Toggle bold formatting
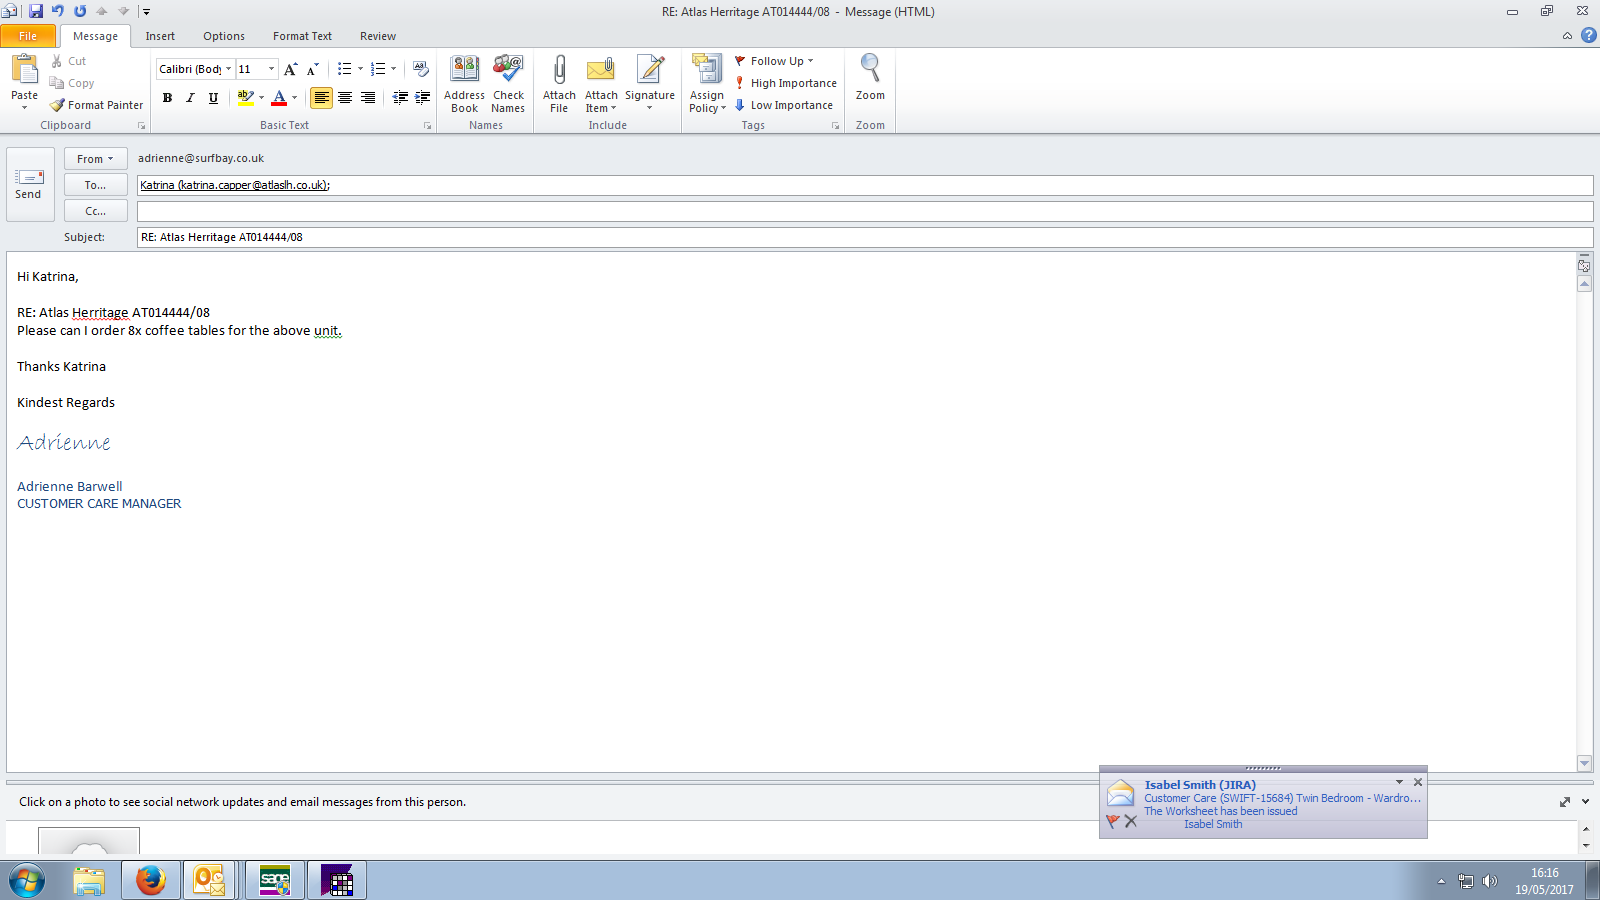Screen dimensions: 1600x900 pyautogui.click(x=167, y=98)
